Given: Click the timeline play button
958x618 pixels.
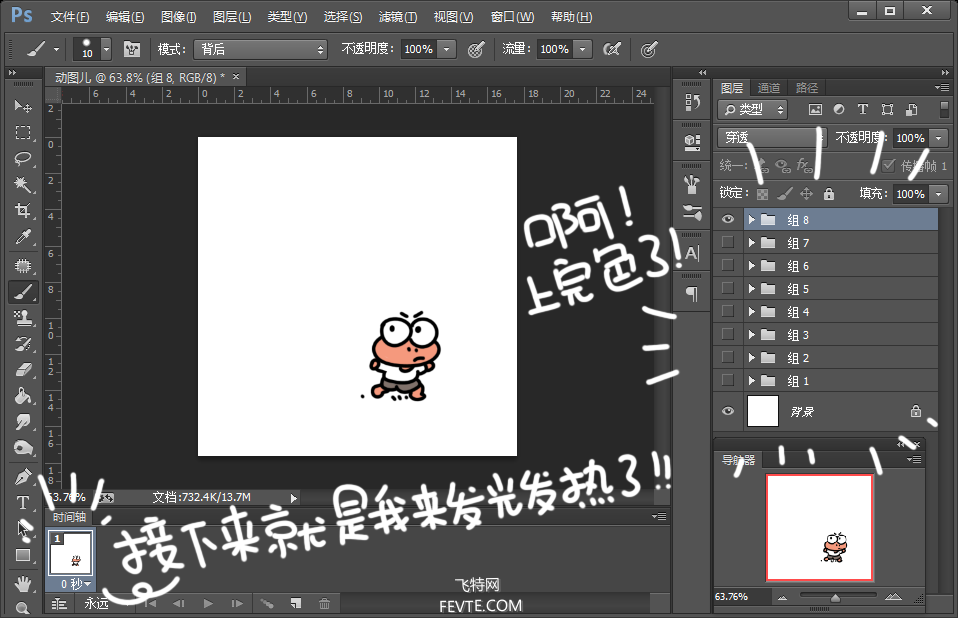Looking at the screenshot, I should click(208, 603).
